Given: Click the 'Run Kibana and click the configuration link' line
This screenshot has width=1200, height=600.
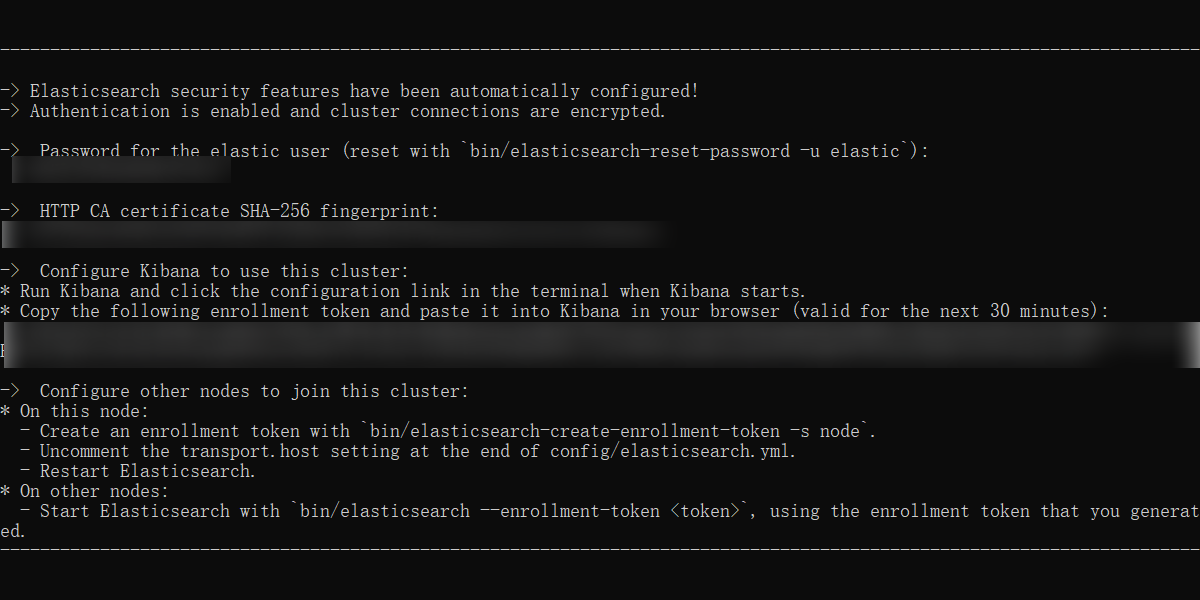Looking at the screenshot, I should click(x=403, y=291).
